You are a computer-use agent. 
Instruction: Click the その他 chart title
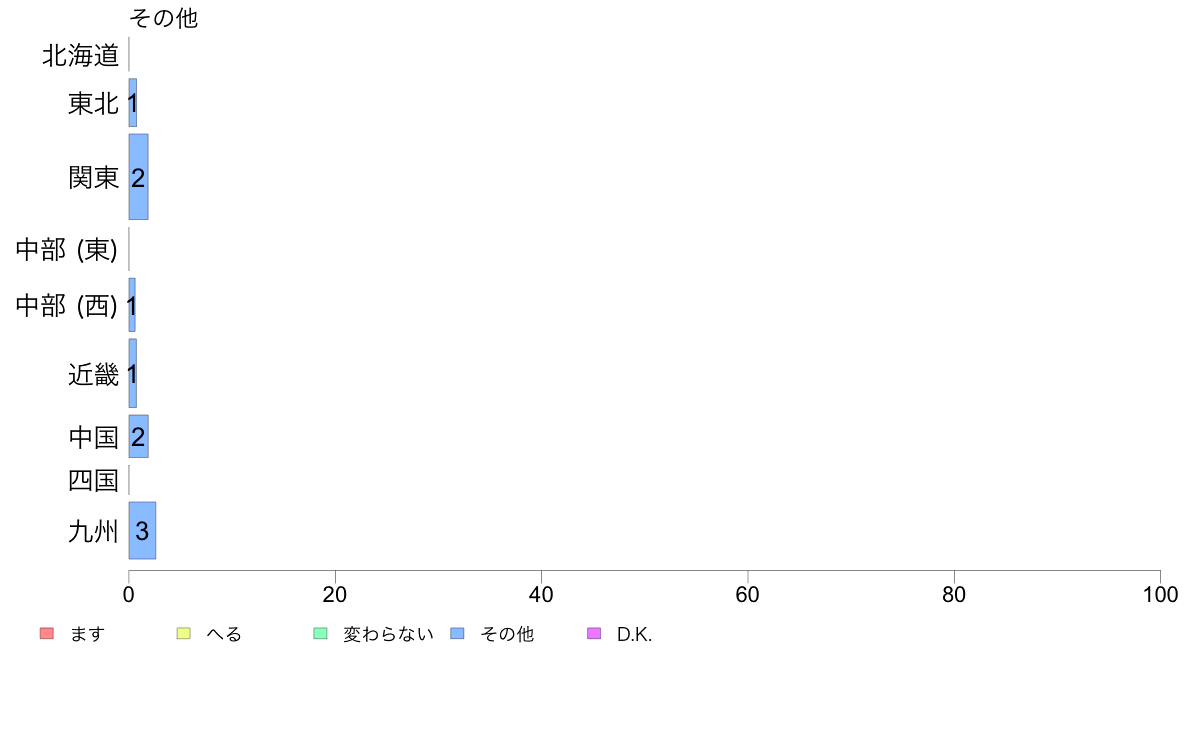pos(164,18)
